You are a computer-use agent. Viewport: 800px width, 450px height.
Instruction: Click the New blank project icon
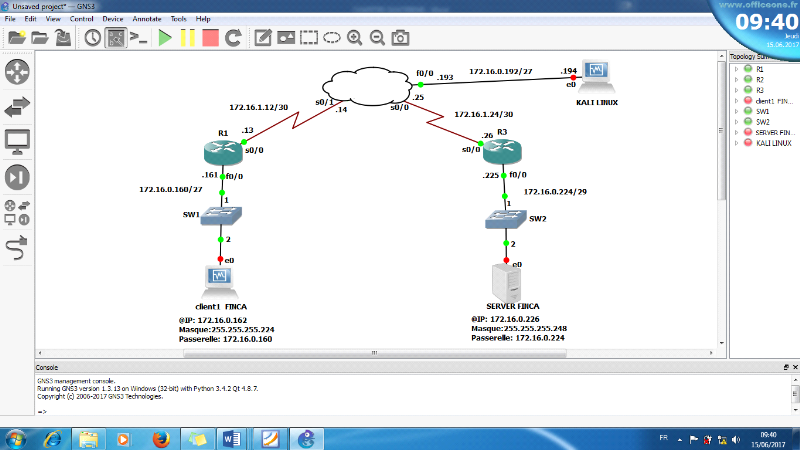17,38
